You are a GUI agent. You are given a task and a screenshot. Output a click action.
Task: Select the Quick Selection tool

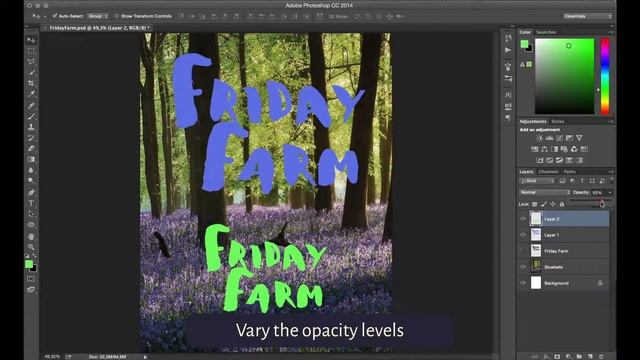point(31,72)
